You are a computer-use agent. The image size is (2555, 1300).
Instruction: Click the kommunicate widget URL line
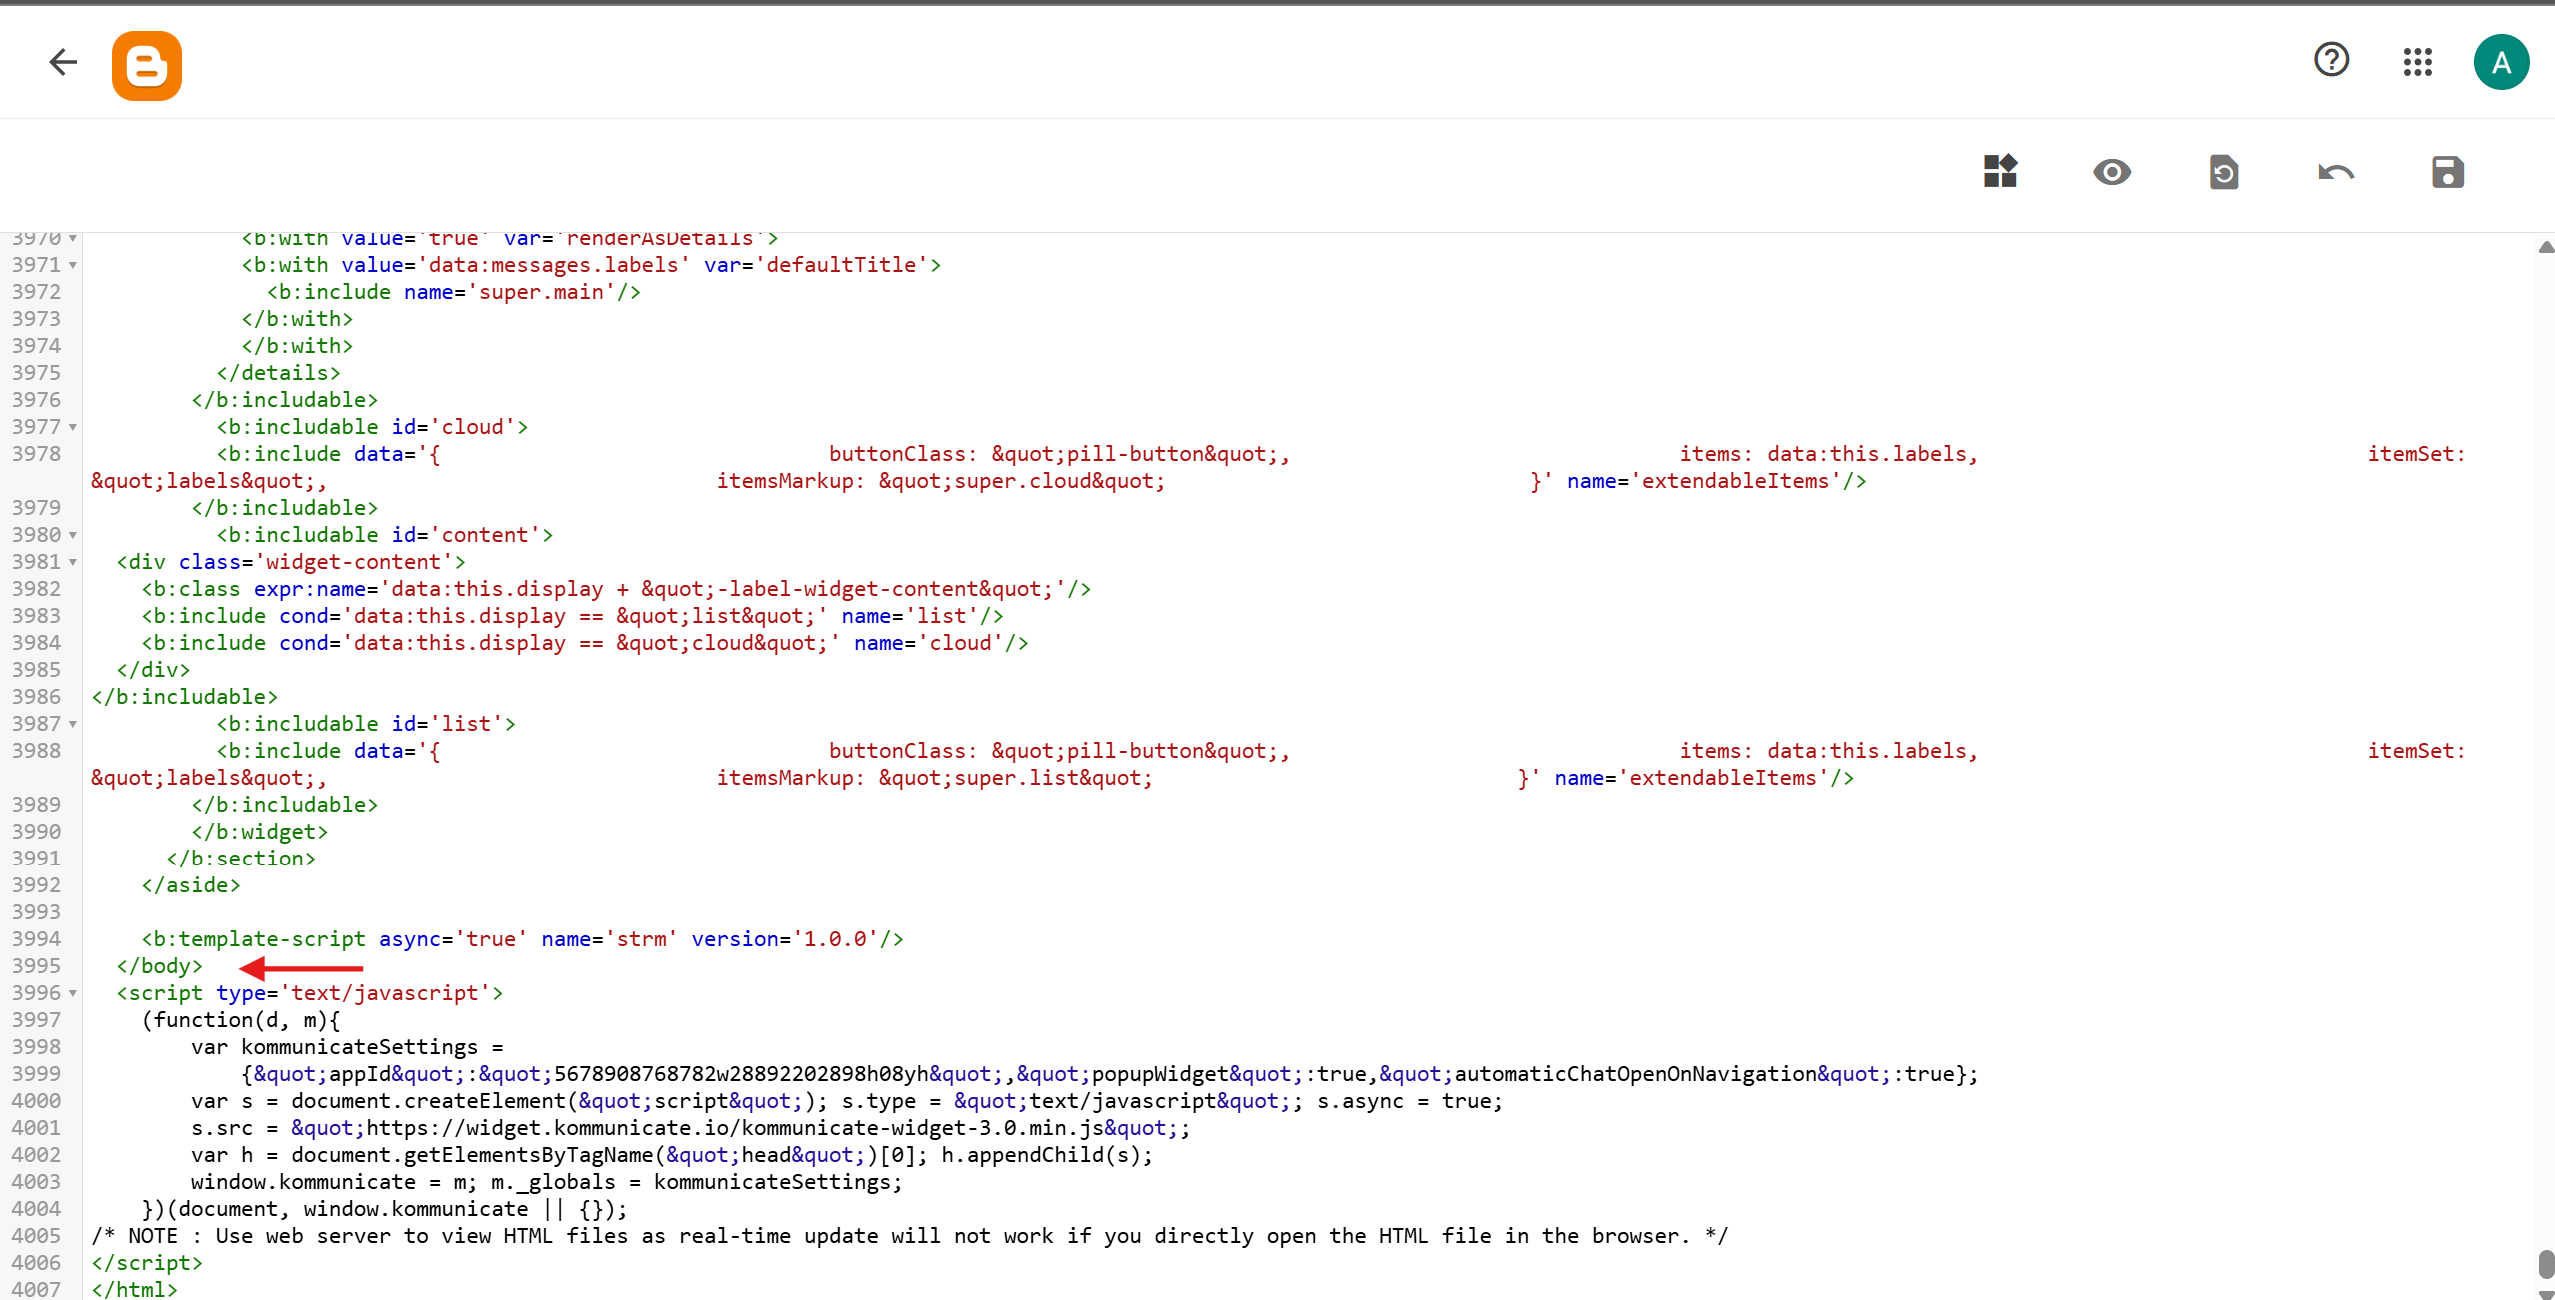tap(690, 1128)
